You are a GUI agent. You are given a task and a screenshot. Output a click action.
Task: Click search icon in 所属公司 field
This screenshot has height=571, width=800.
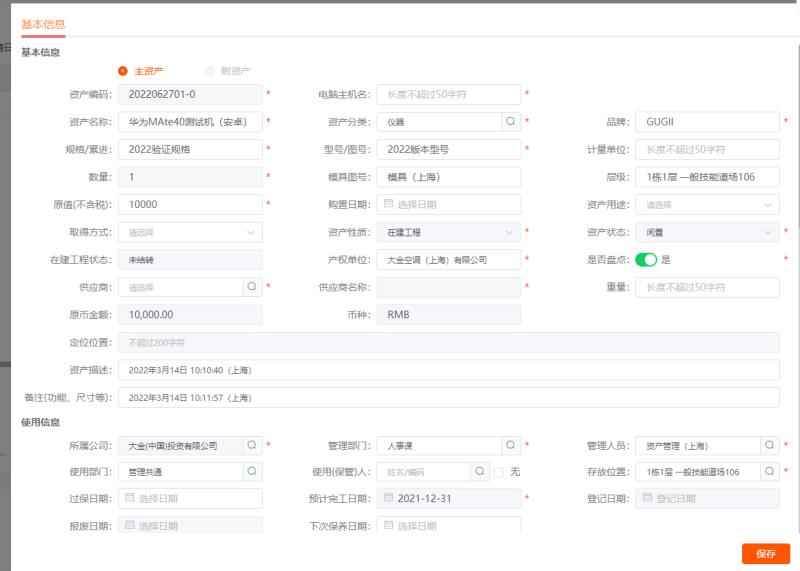click(x=252, y=445)
